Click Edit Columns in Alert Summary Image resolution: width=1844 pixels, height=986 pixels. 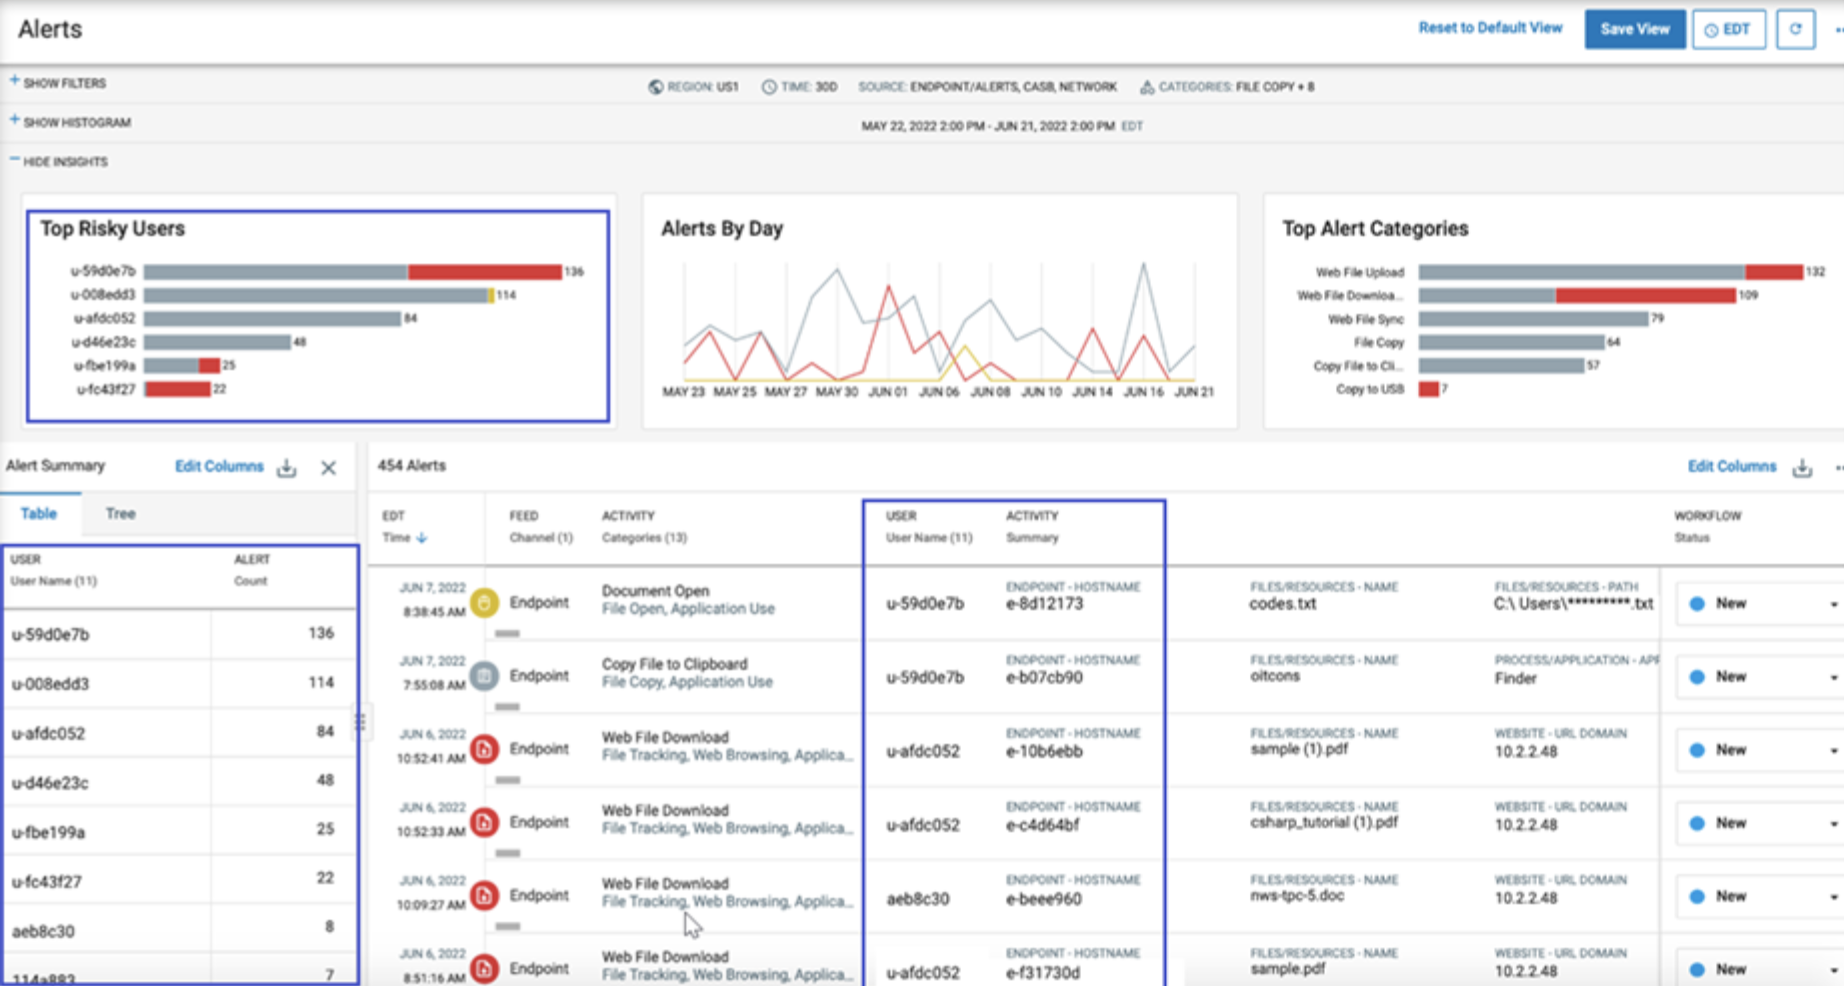pyautogui.click(x=219, y=466)
